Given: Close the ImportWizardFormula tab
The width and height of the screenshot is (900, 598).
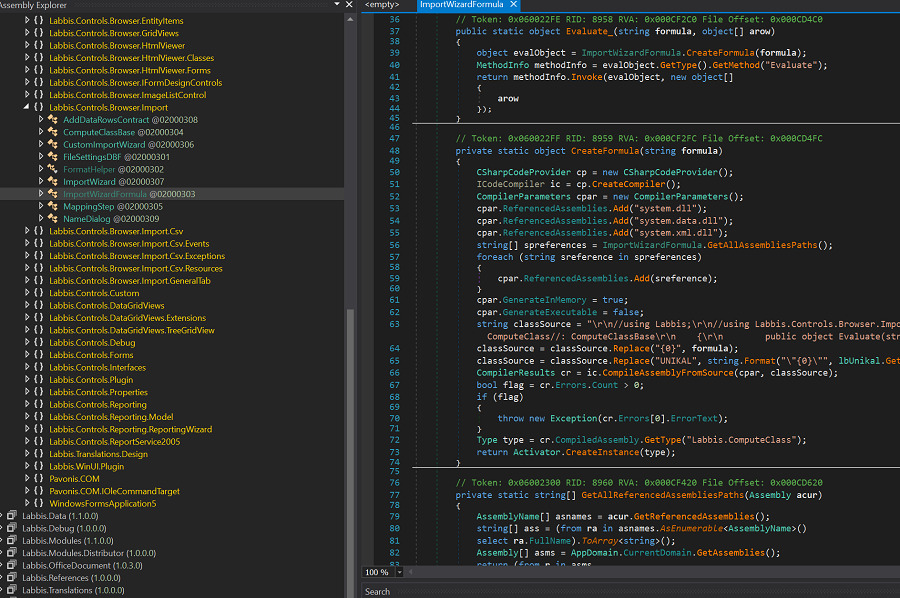Looking at the screenshot, I should [516, 5].
